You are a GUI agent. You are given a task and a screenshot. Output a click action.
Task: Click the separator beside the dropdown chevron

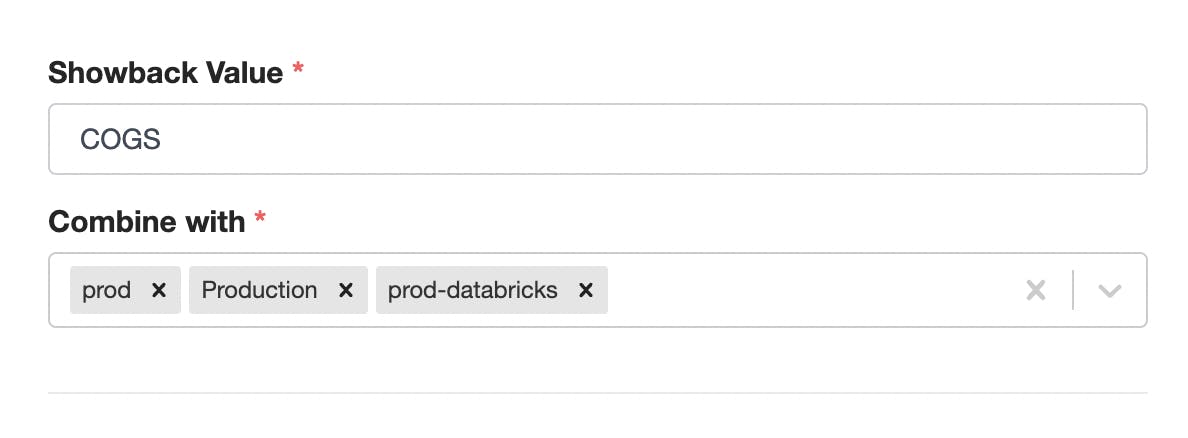coord(1073,290)
